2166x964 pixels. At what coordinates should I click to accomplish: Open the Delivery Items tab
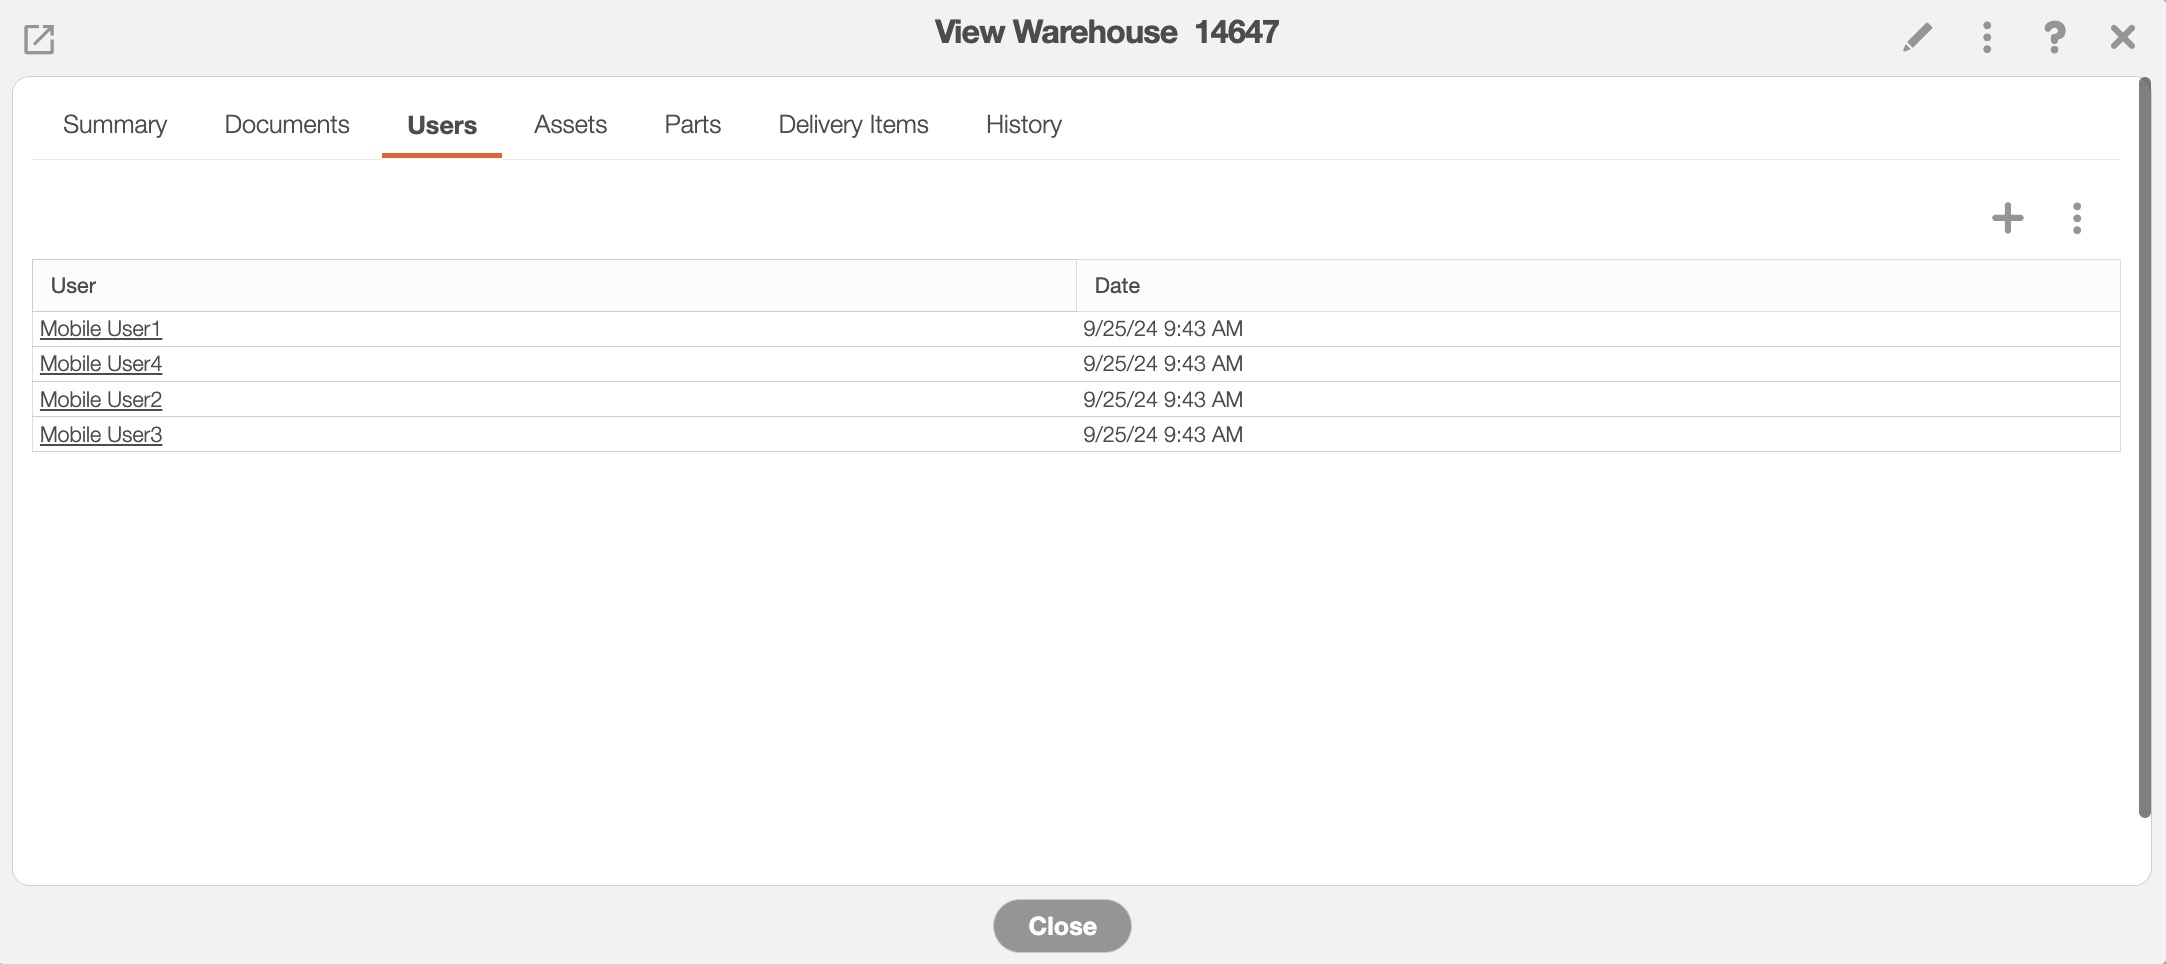pyautogui.click(x=853, y=125)
